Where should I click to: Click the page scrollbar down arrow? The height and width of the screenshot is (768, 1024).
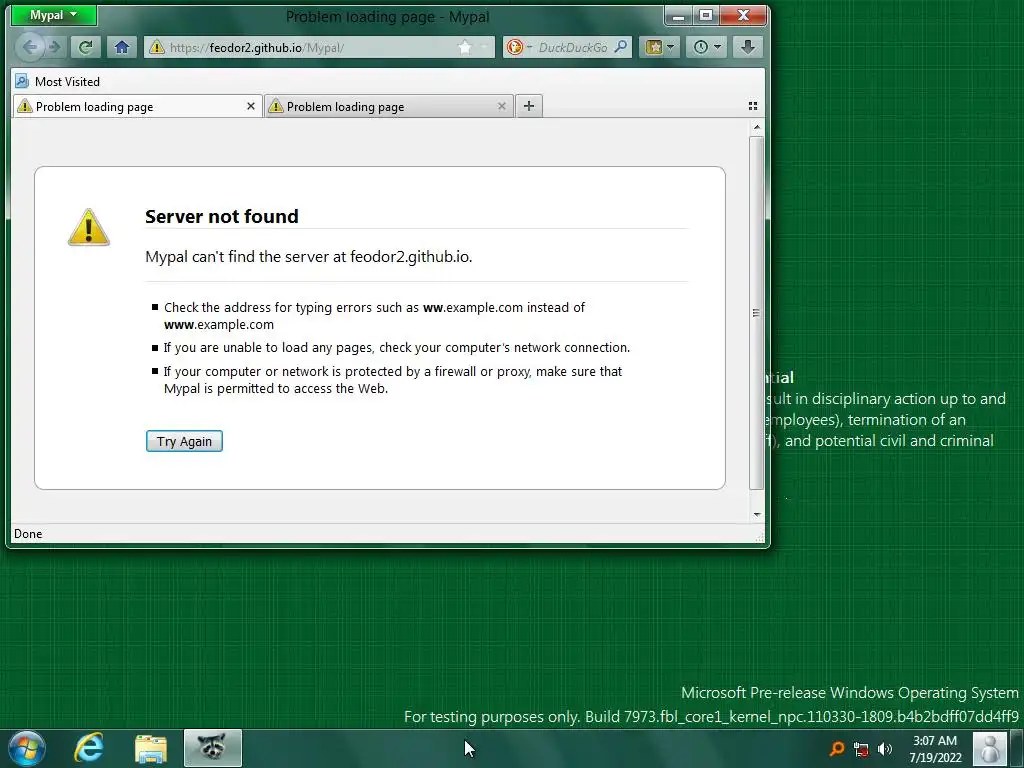(x=757, y=515)
